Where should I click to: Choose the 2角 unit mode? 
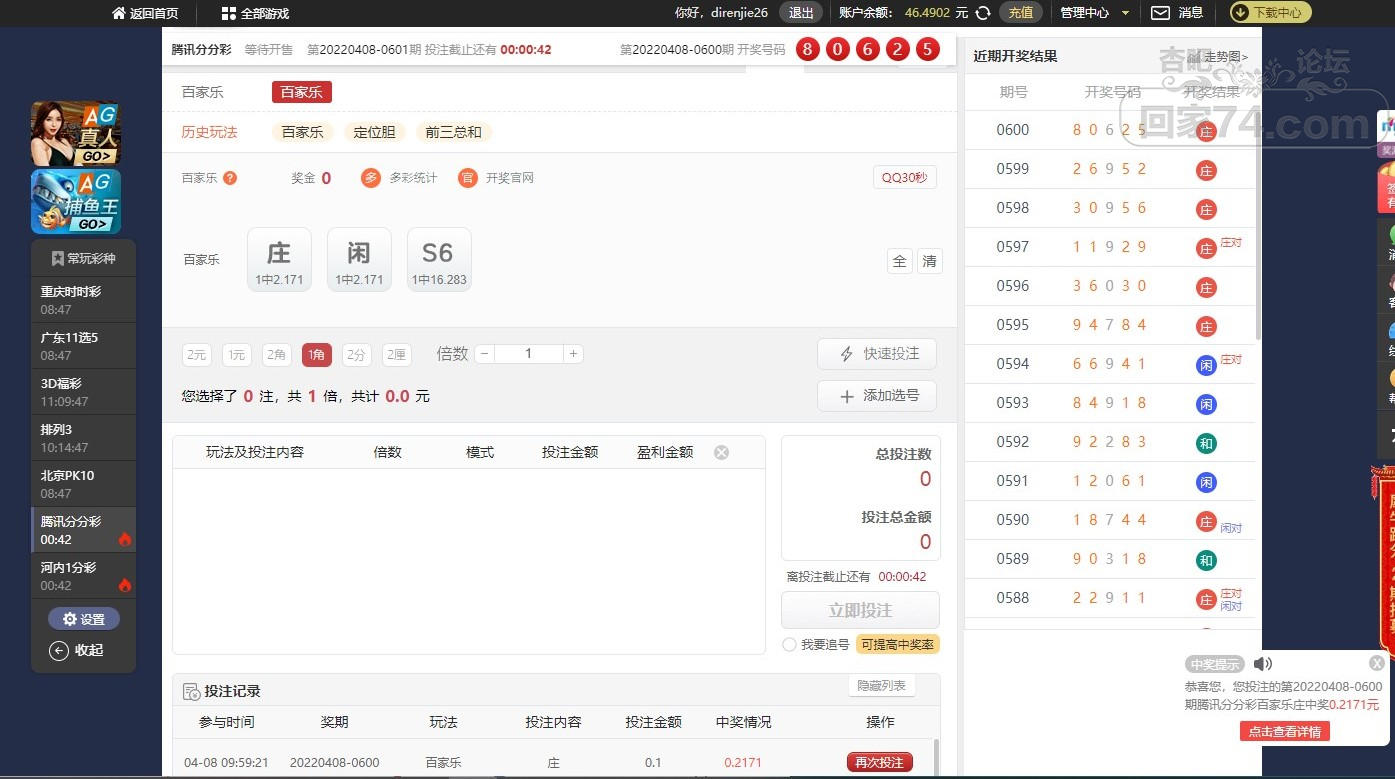coord(277,354)
